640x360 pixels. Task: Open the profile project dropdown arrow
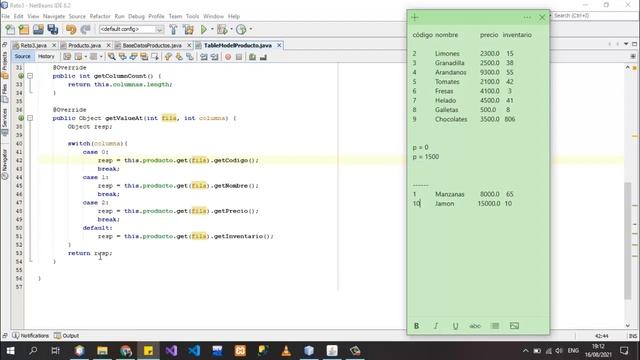click(x=251, y=29)
